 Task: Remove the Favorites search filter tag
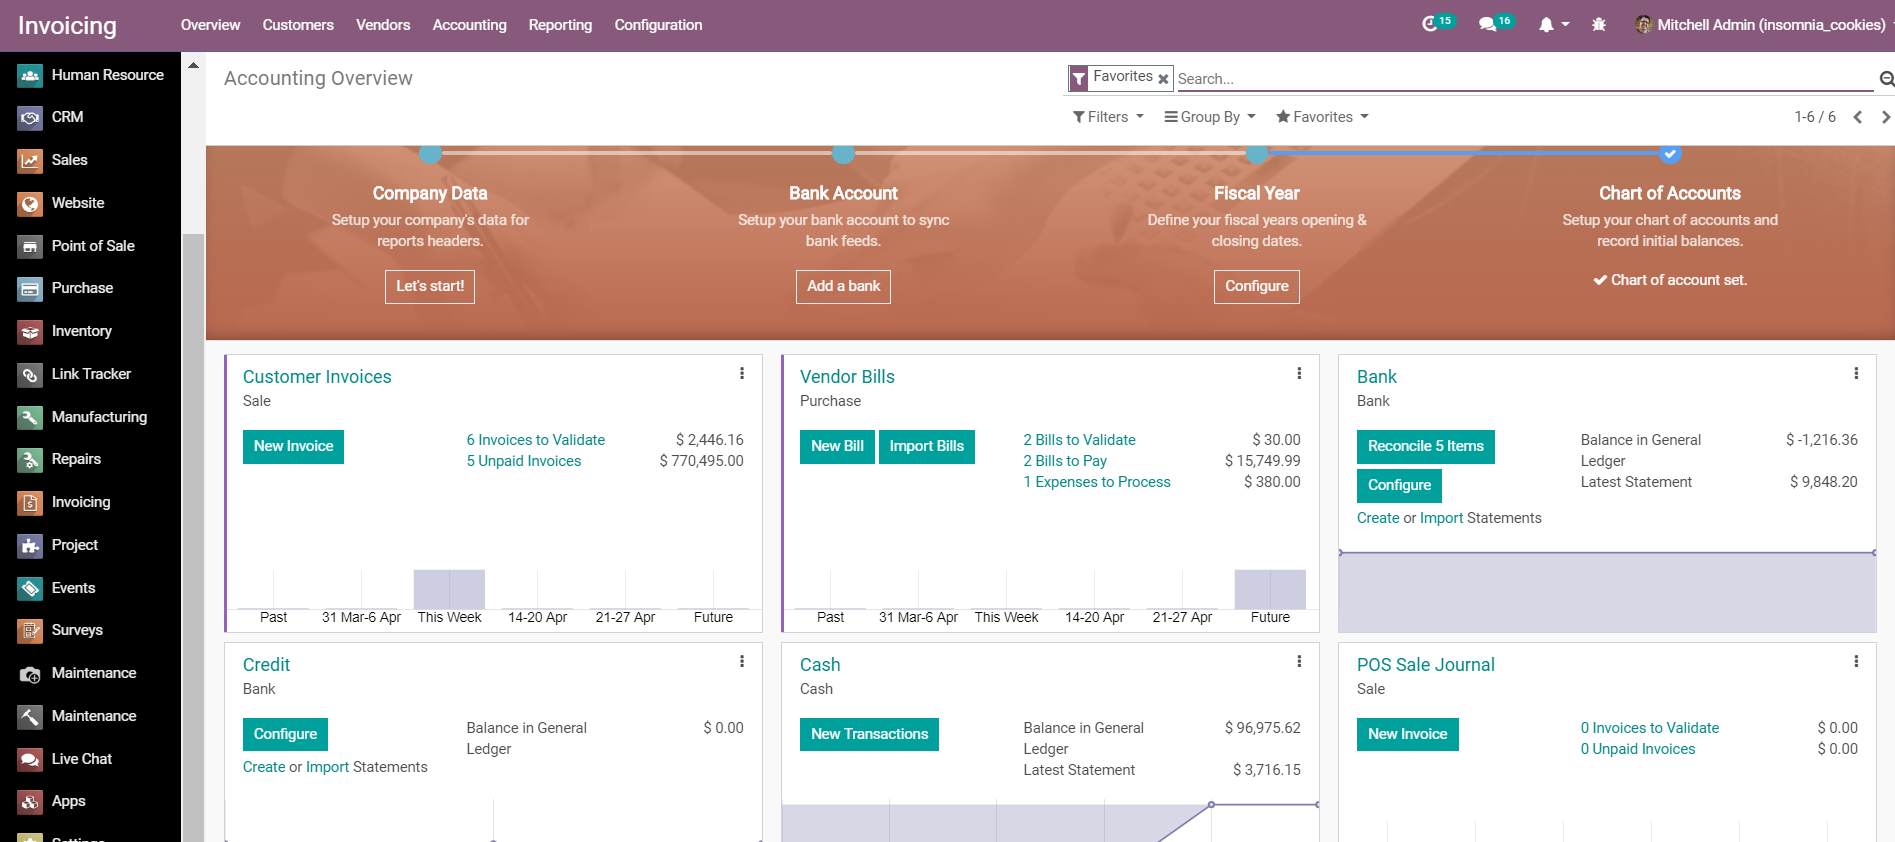click(1163, 79)
